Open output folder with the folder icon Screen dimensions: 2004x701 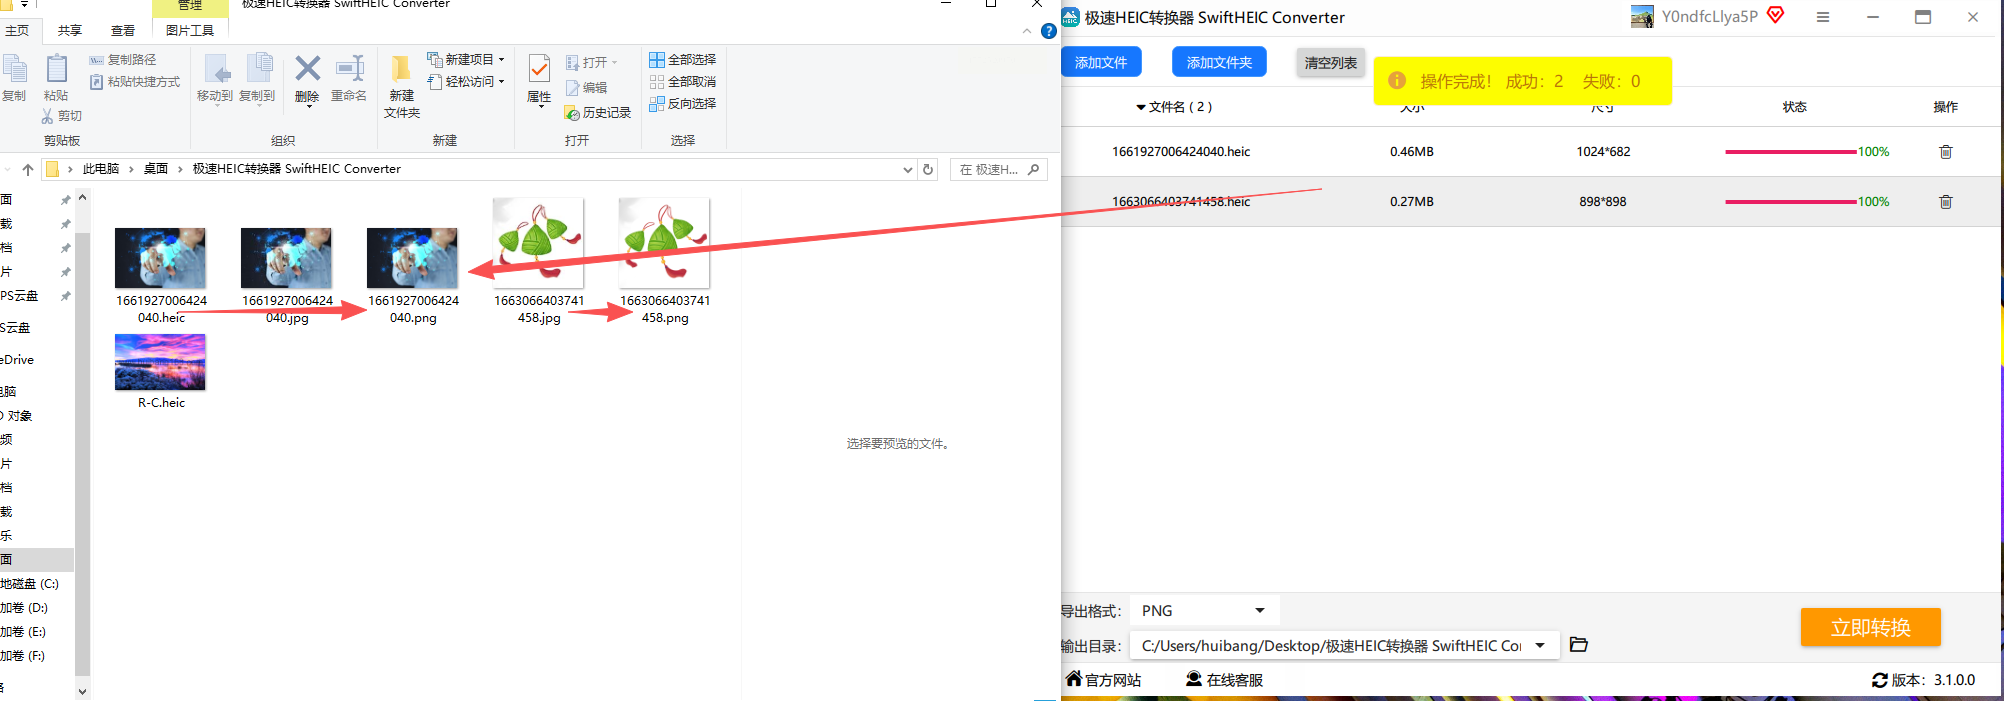1579,645
